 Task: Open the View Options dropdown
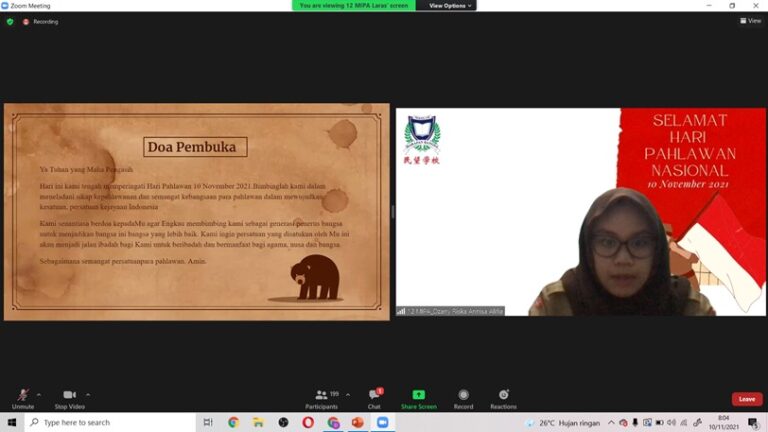(448, 6)
